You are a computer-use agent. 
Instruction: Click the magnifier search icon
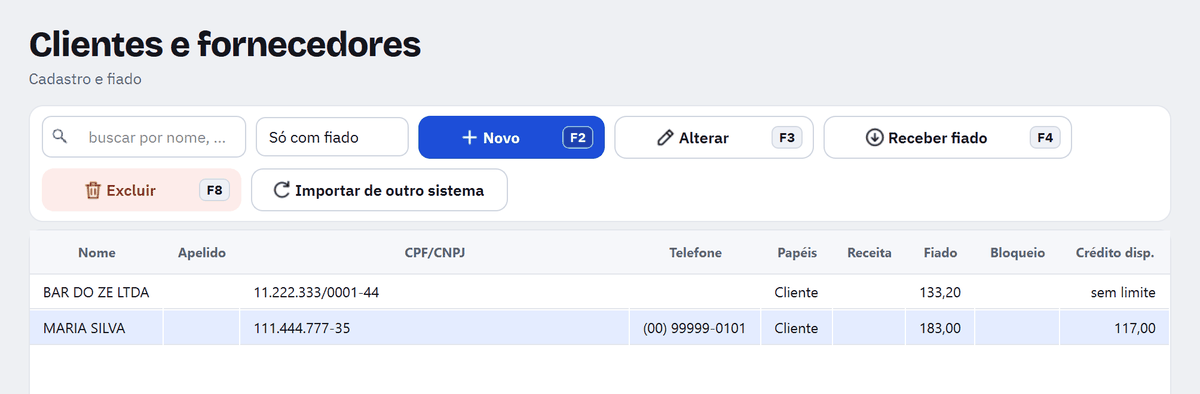point(61,137)
